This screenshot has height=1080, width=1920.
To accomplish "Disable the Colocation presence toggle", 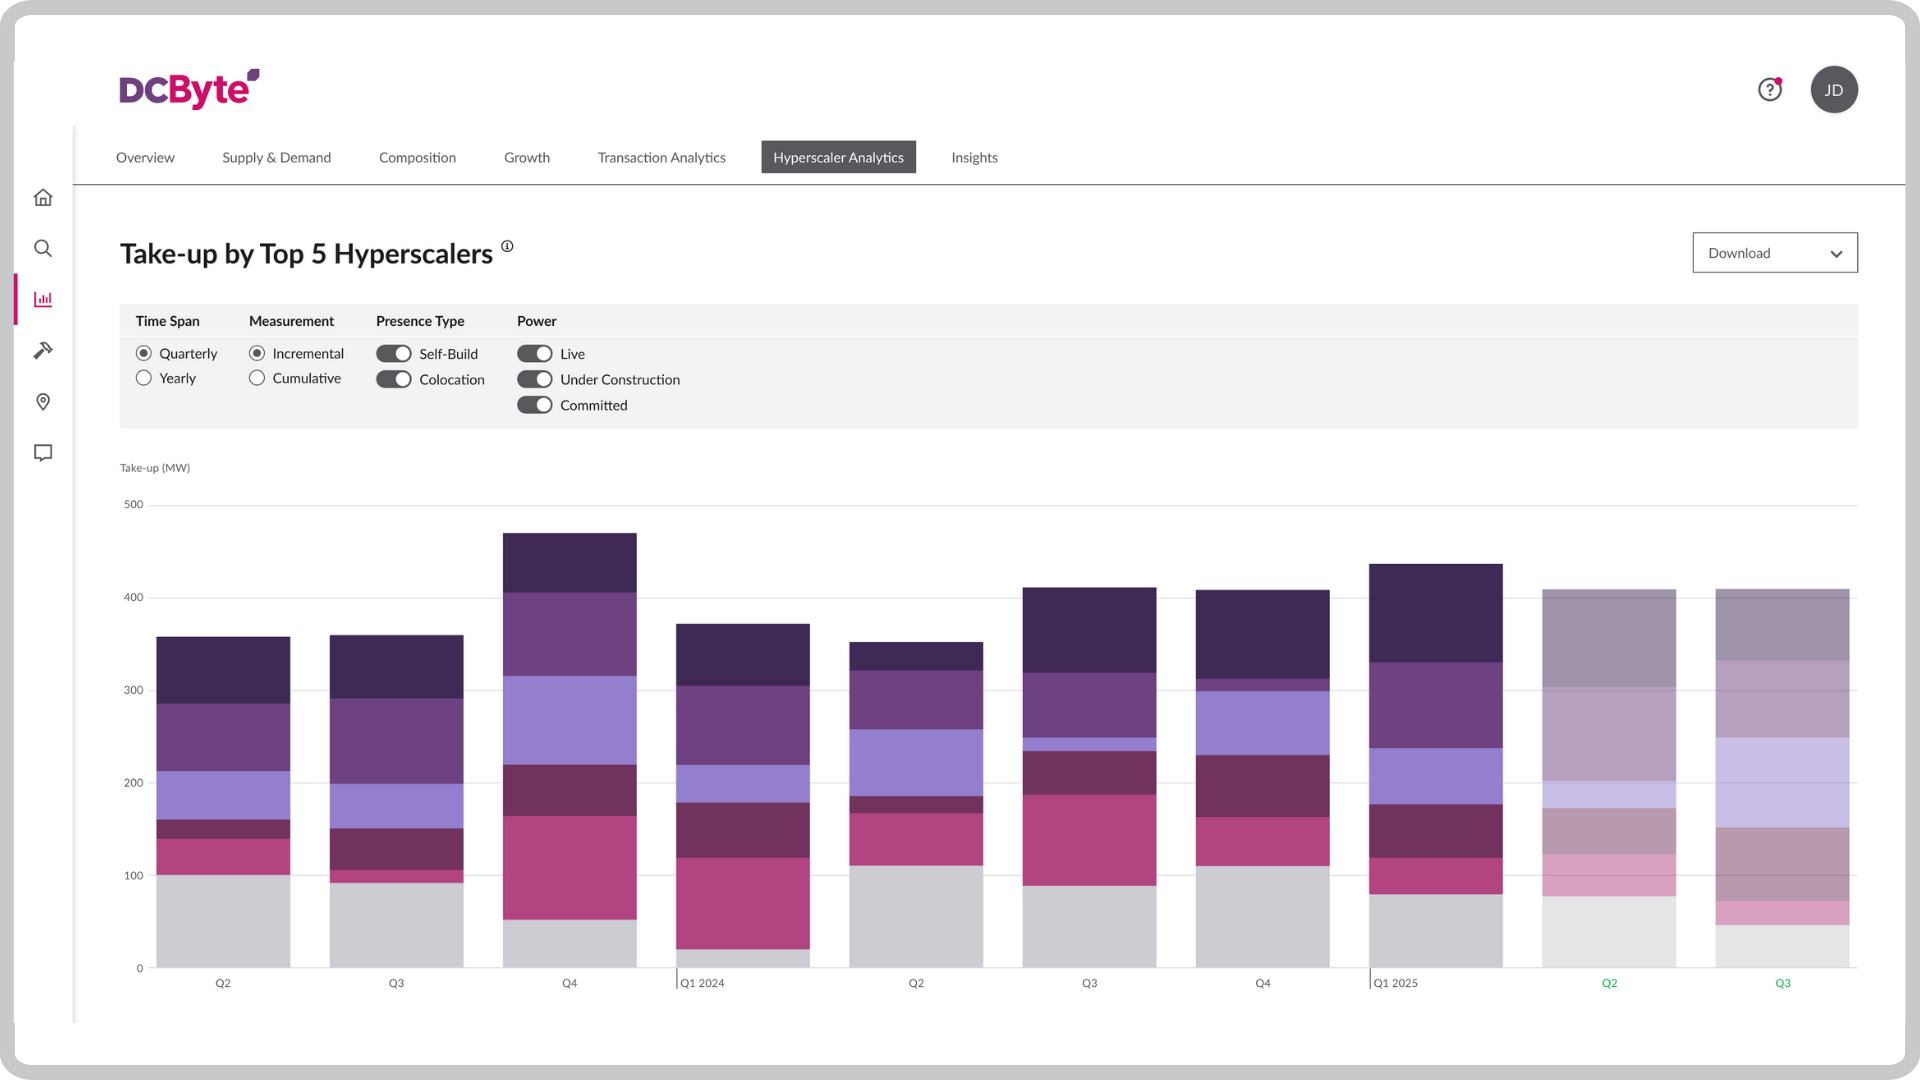I will click(393, 379).
